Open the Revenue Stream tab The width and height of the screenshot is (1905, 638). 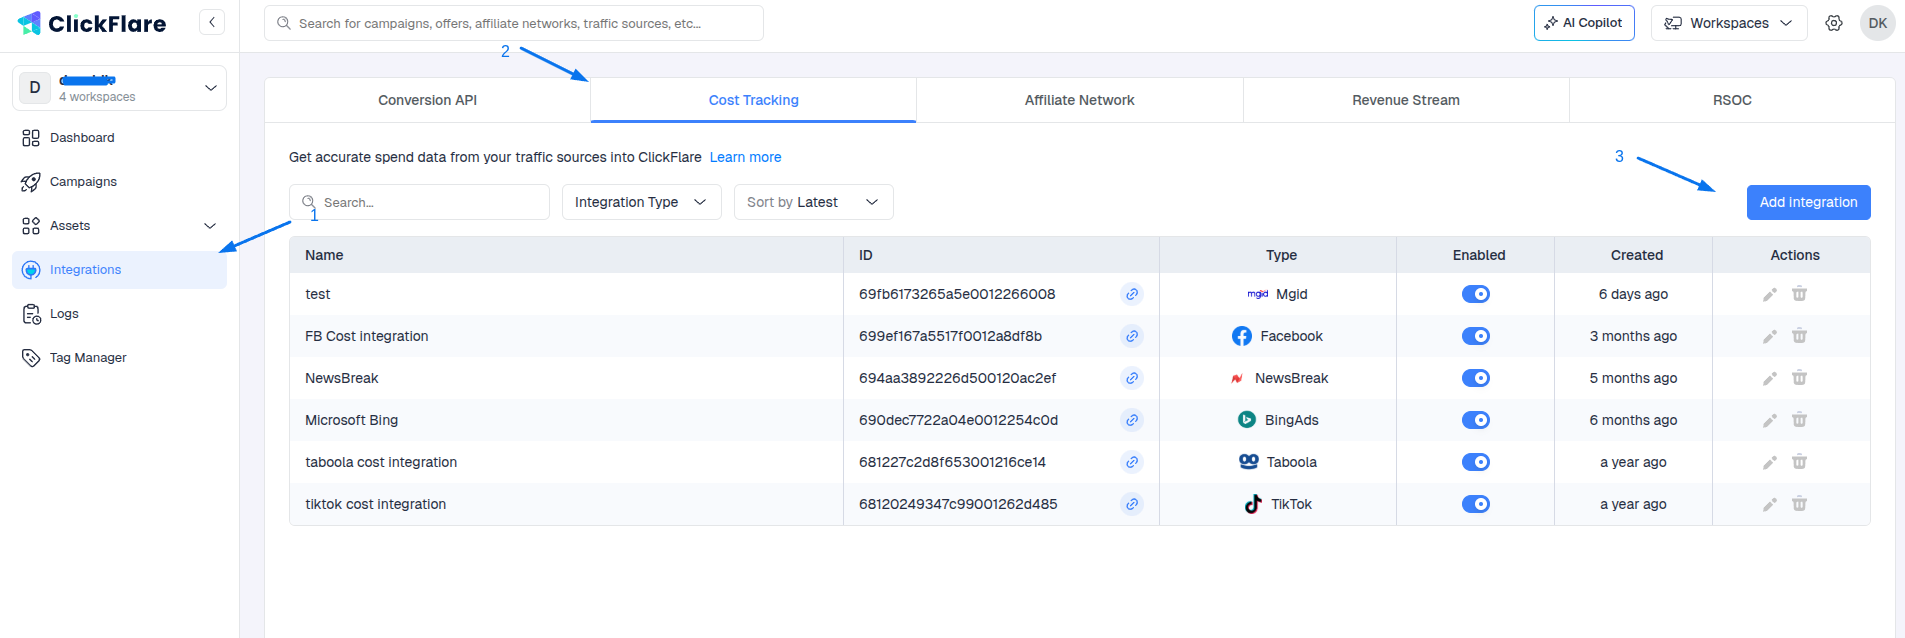(x=1406, y=100)
